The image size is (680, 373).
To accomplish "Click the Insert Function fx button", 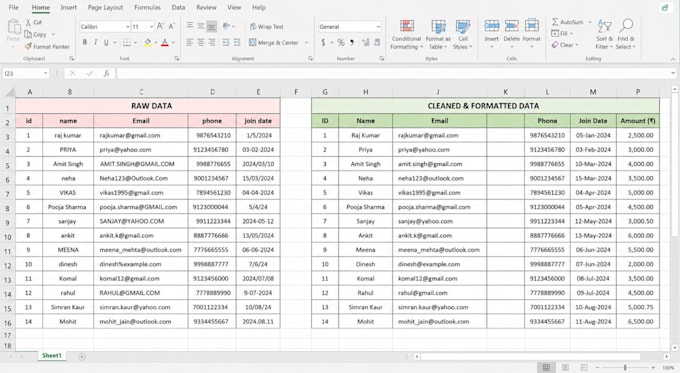I will [x=107, y=74].
